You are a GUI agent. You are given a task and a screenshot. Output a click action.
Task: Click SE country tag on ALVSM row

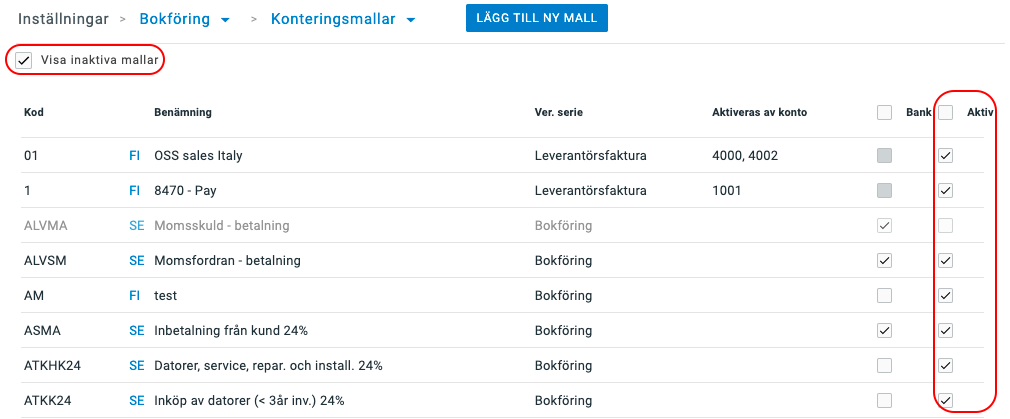pyautogui.click(x=137, y=260)
